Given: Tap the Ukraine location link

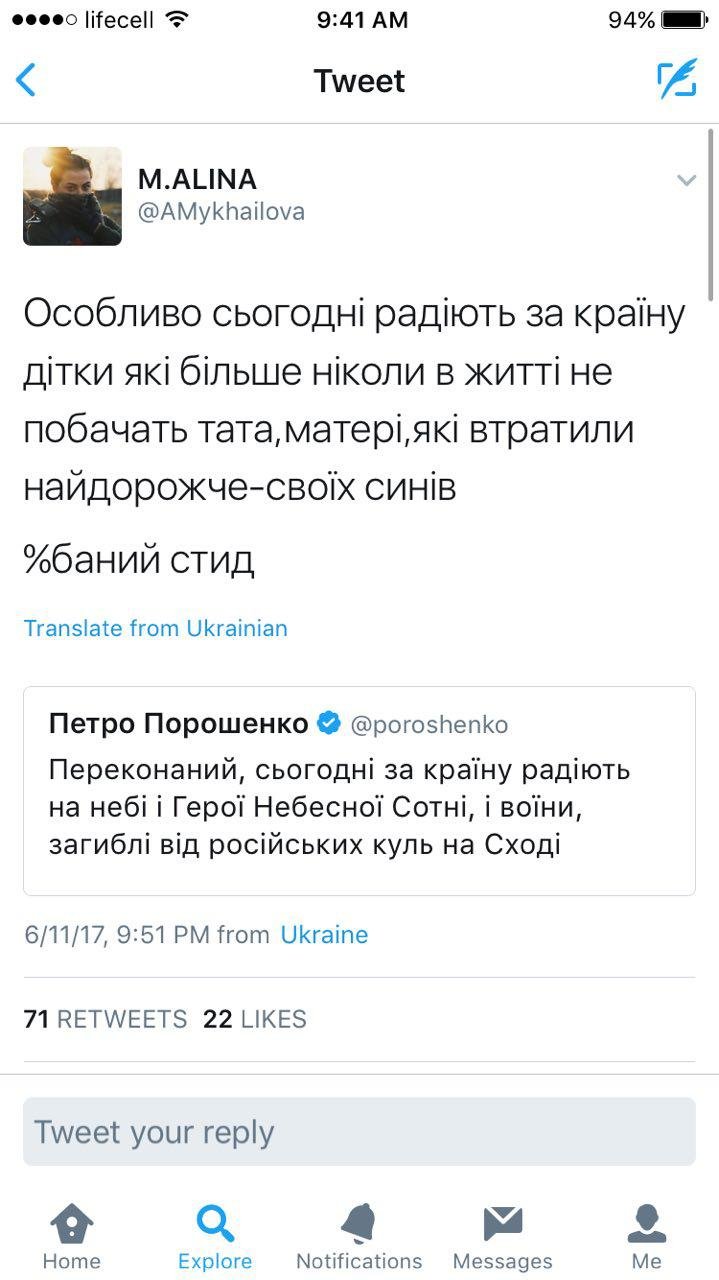Looking at the screenshot, I should (x=324, y=935).
